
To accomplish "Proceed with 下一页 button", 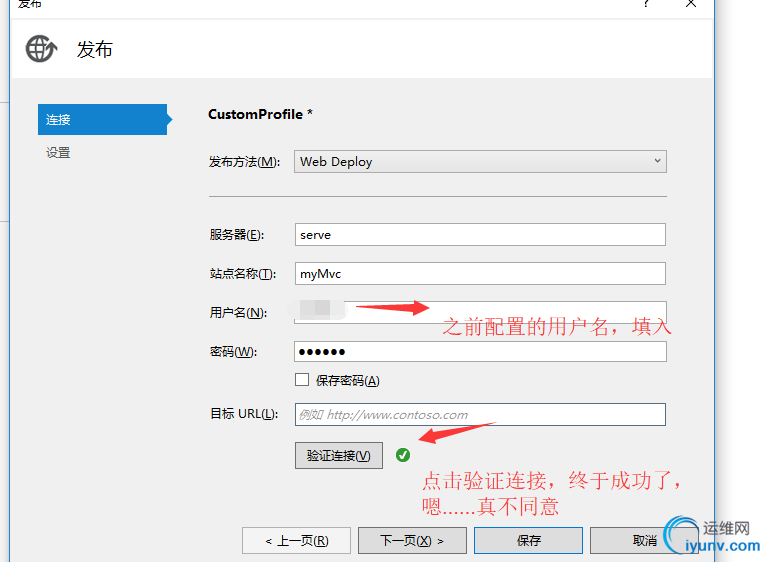I will [x=412, y=540].
